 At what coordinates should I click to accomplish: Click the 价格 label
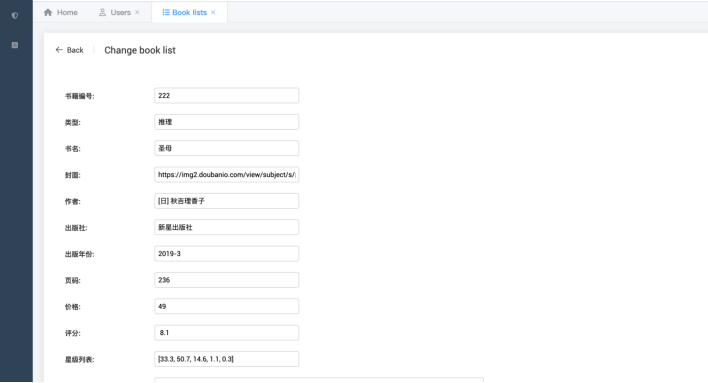pyautogui.click(x=73, y=307)
